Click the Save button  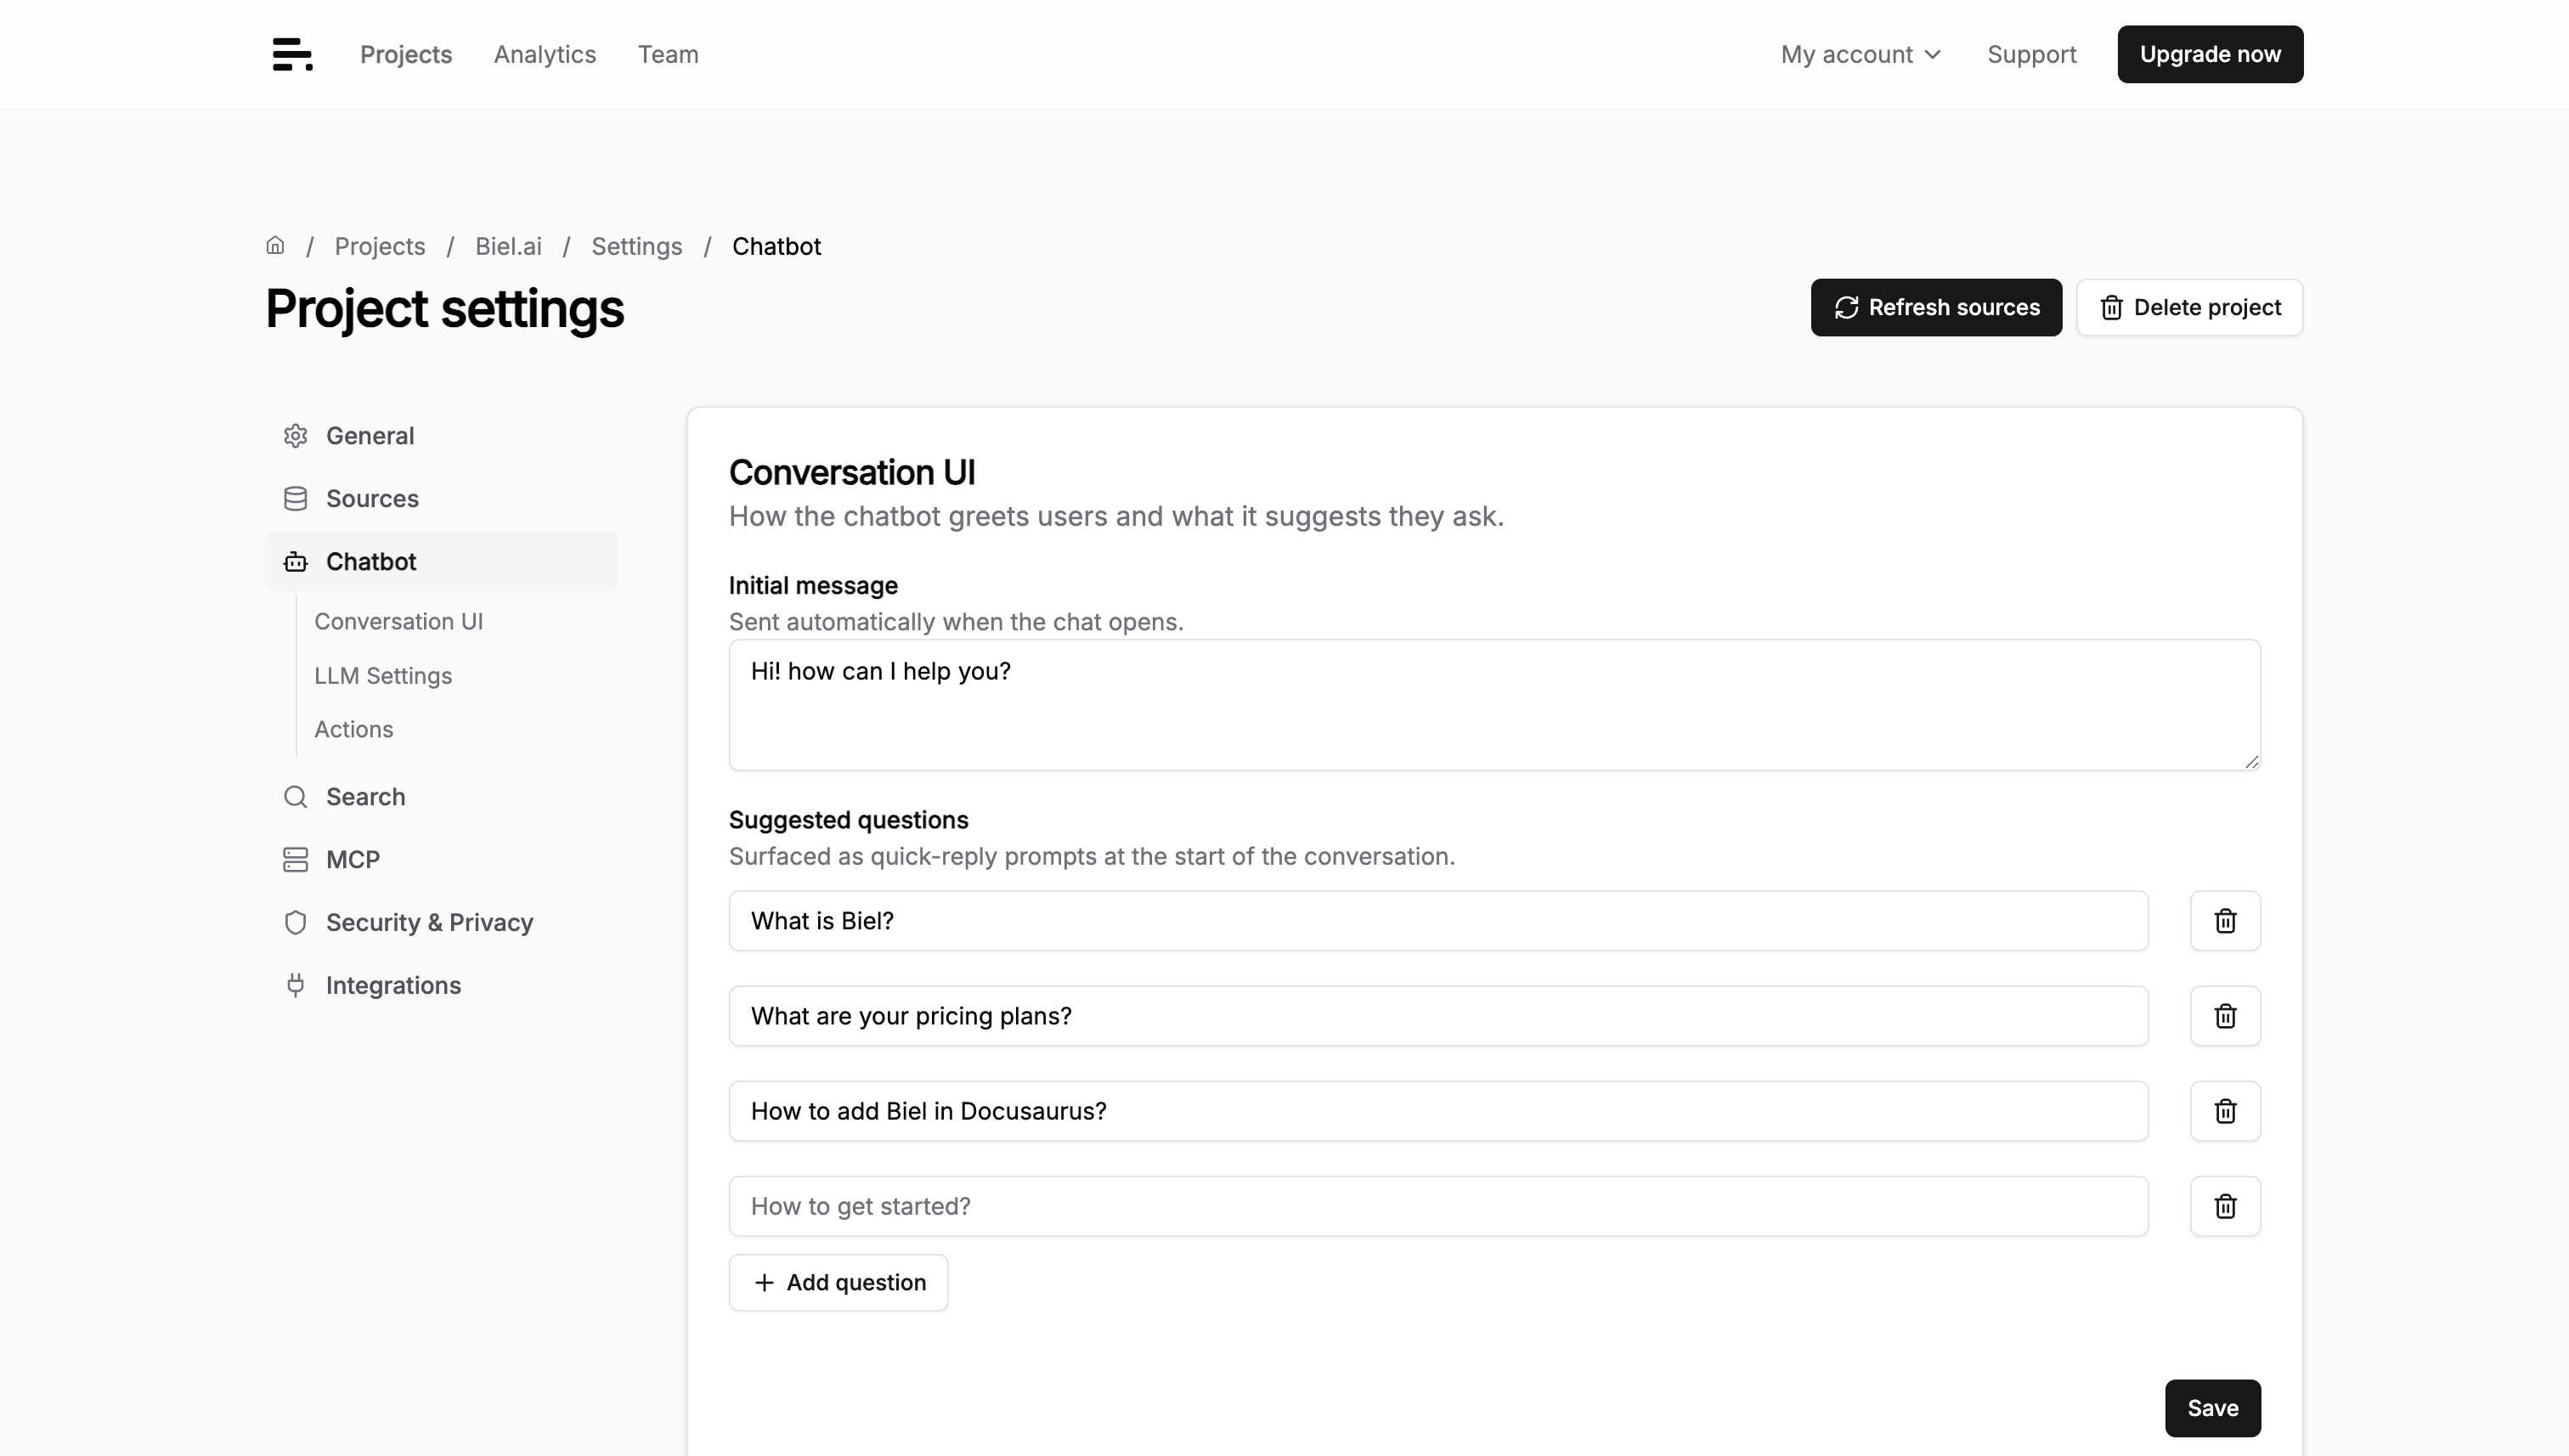pos(2212,1408)
